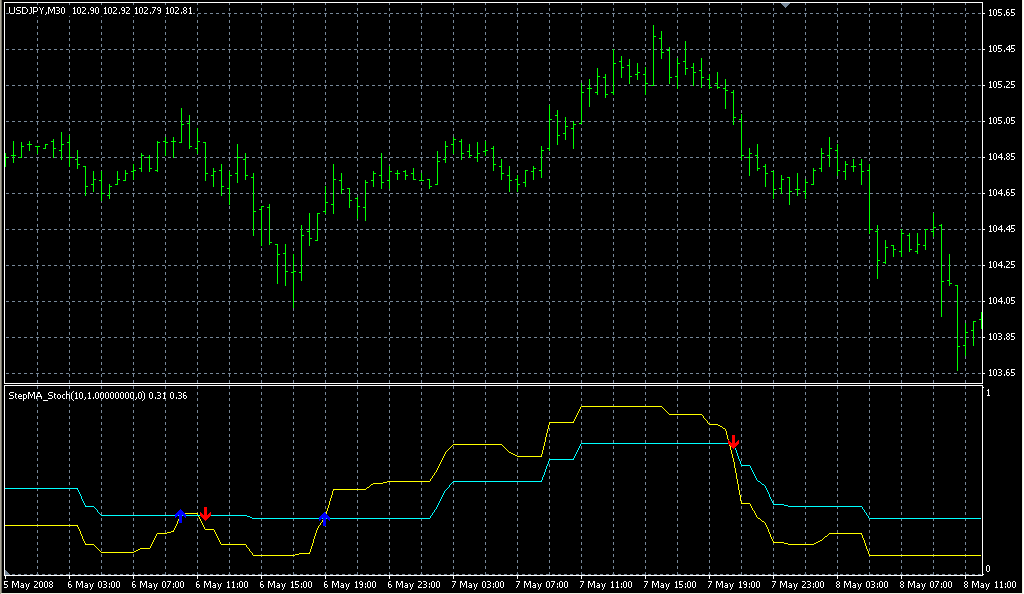Click the red down arrow near 6 May 11:00
The image size is (1024, 594).
205,514
